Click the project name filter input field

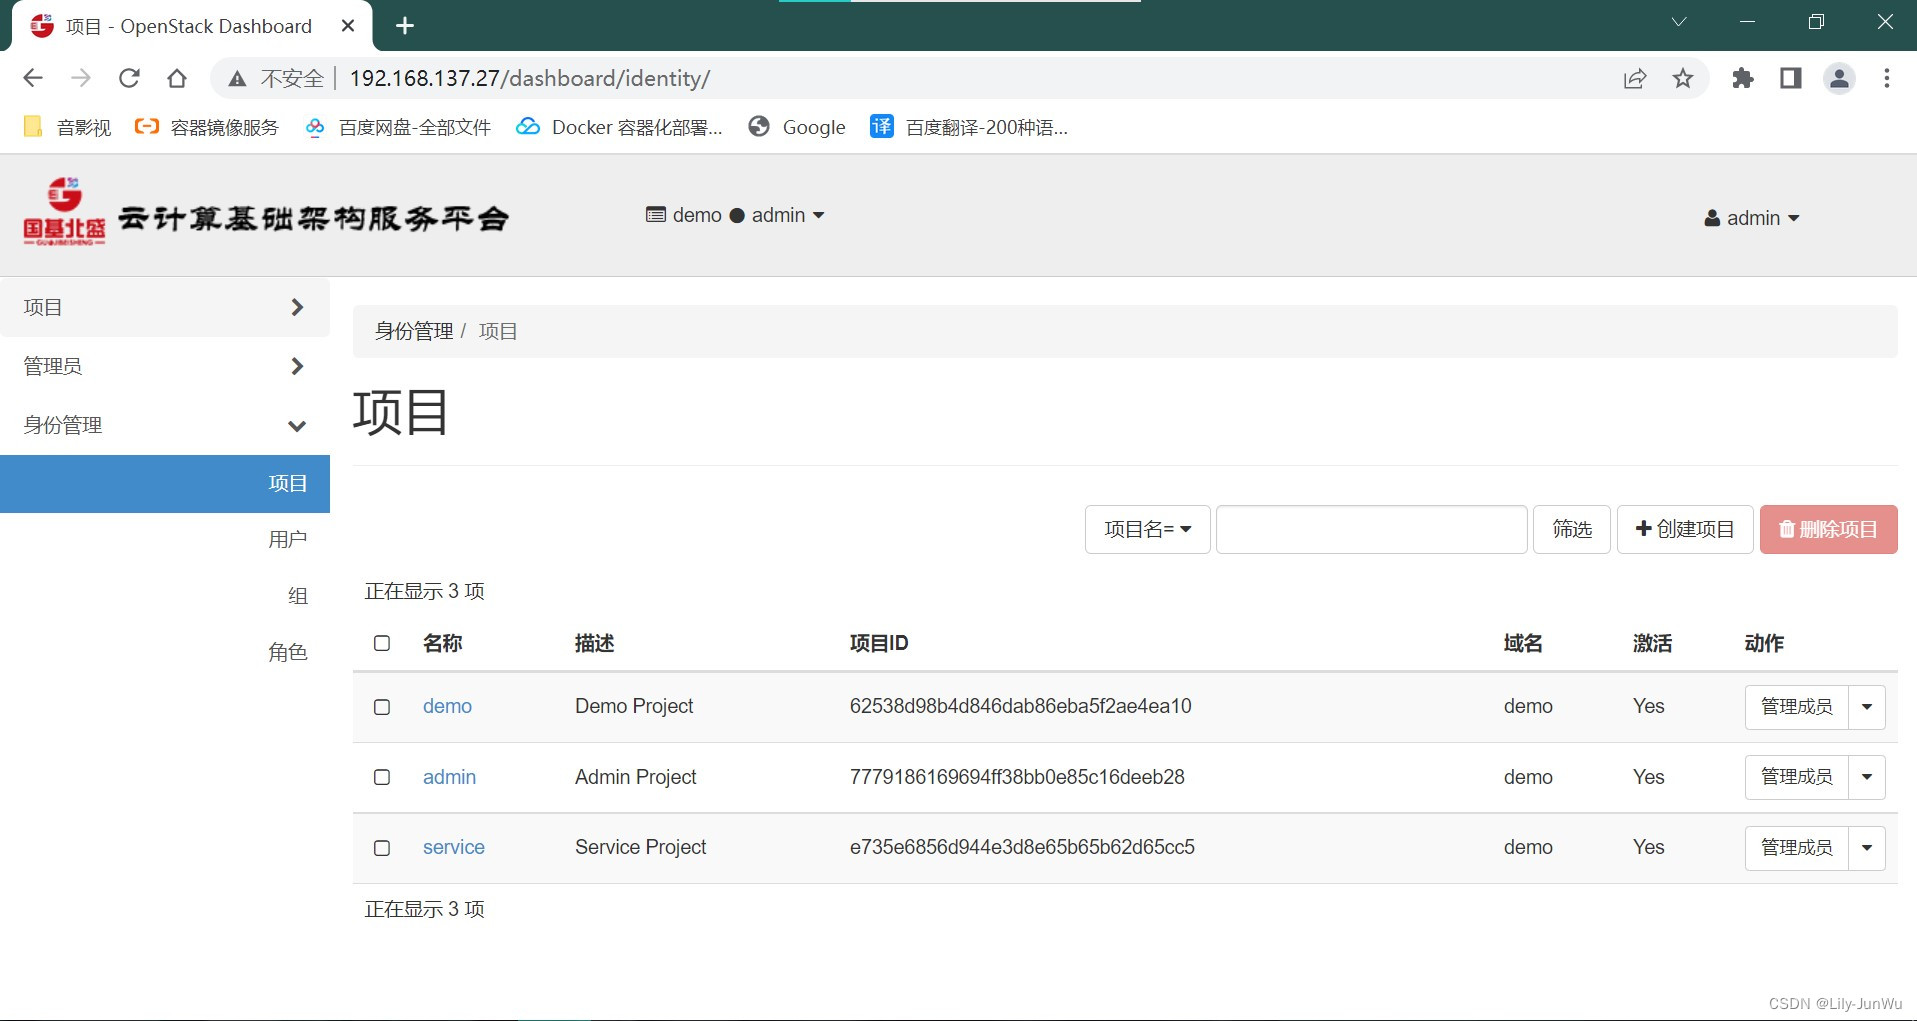[x=1370, y=529]
